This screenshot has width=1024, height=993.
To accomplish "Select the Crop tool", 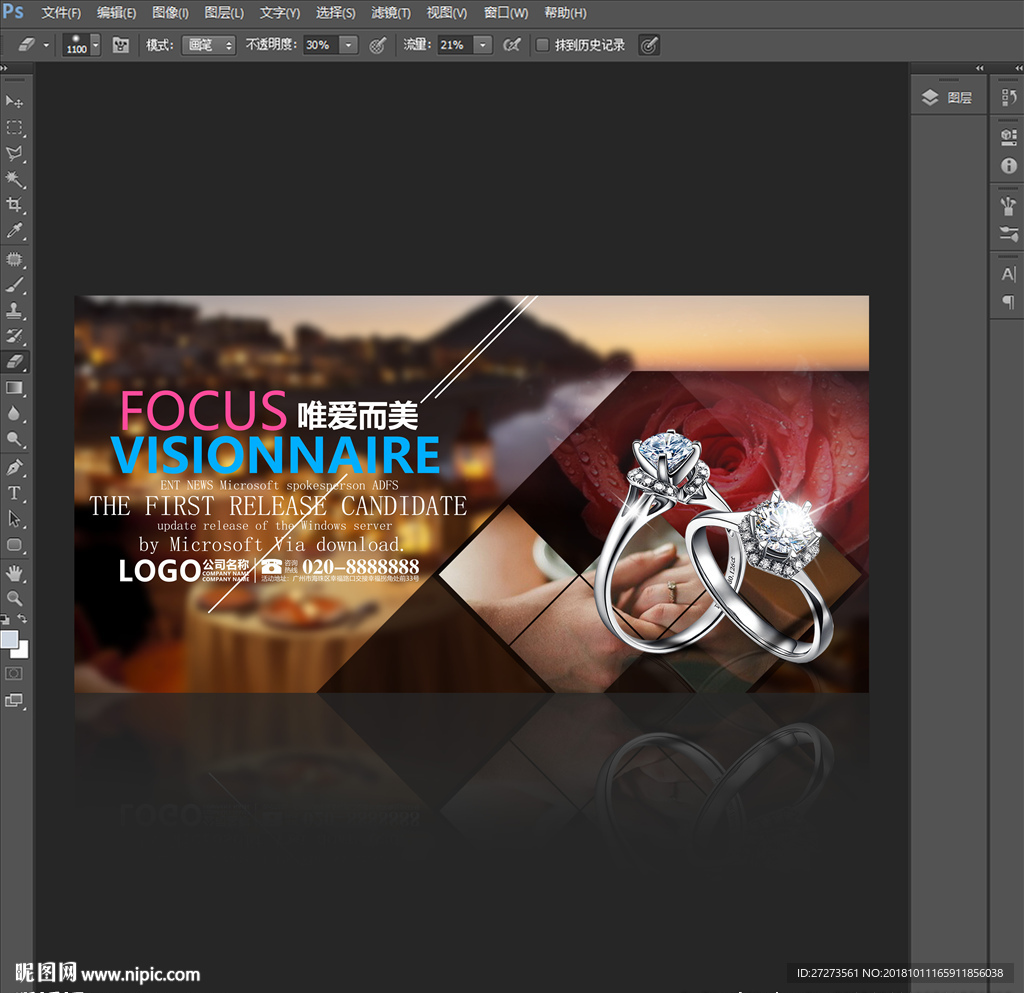I will point(14,204).
